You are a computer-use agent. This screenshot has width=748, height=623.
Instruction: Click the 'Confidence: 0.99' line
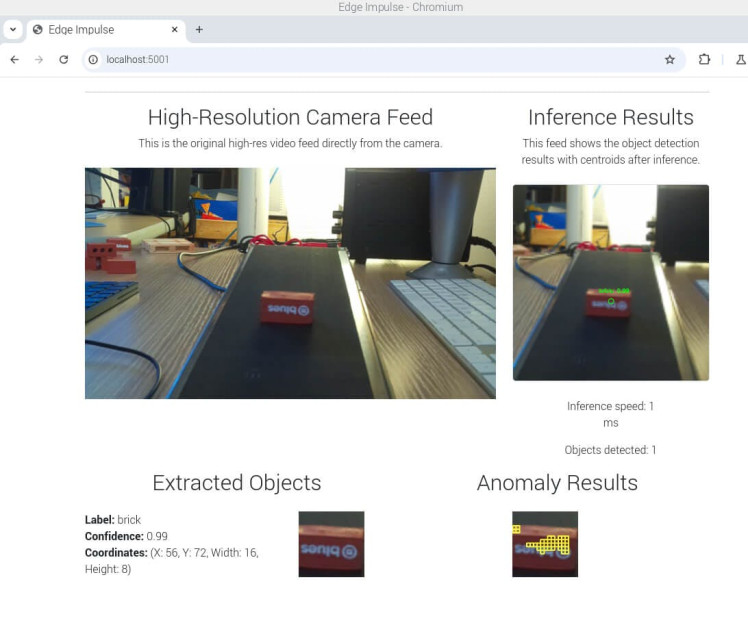coord(126,536)
